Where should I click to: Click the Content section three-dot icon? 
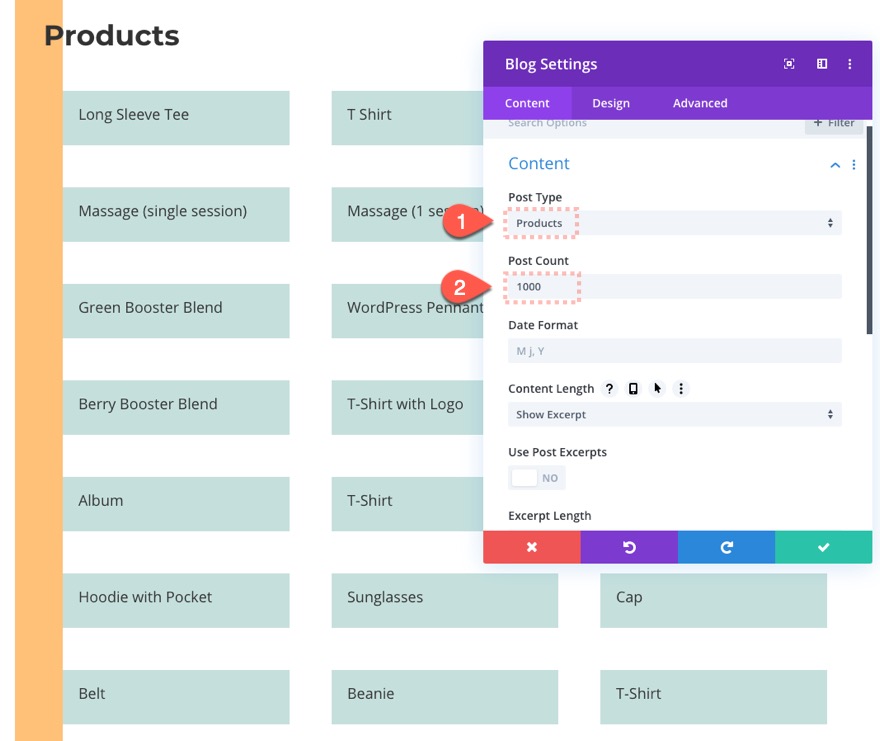tap(853, 163)
